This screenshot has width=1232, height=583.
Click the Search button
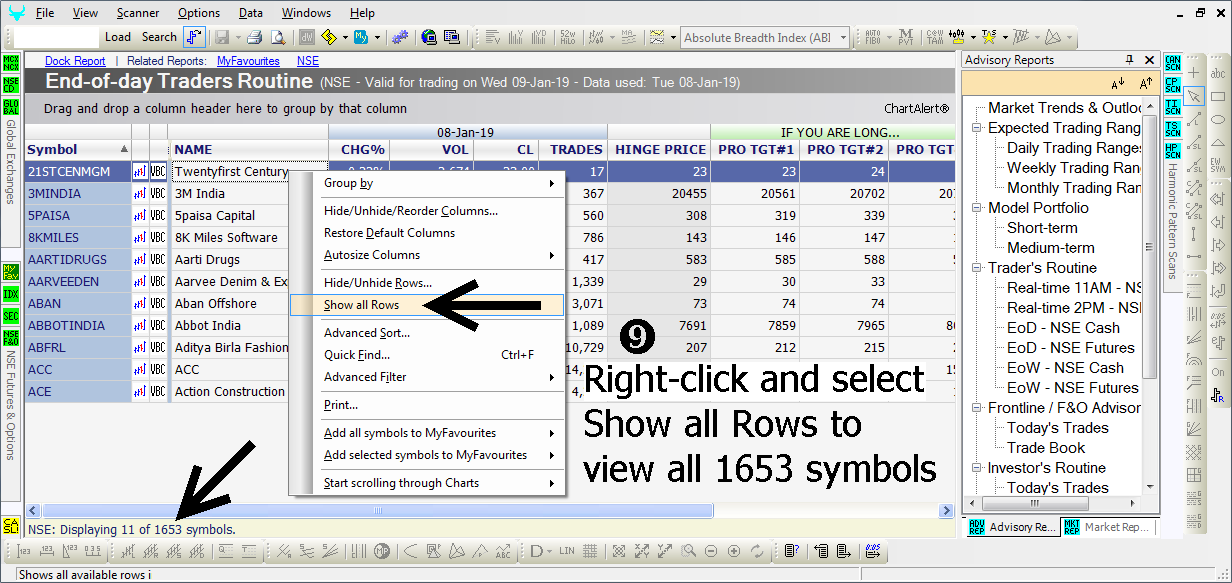[159, 37]
